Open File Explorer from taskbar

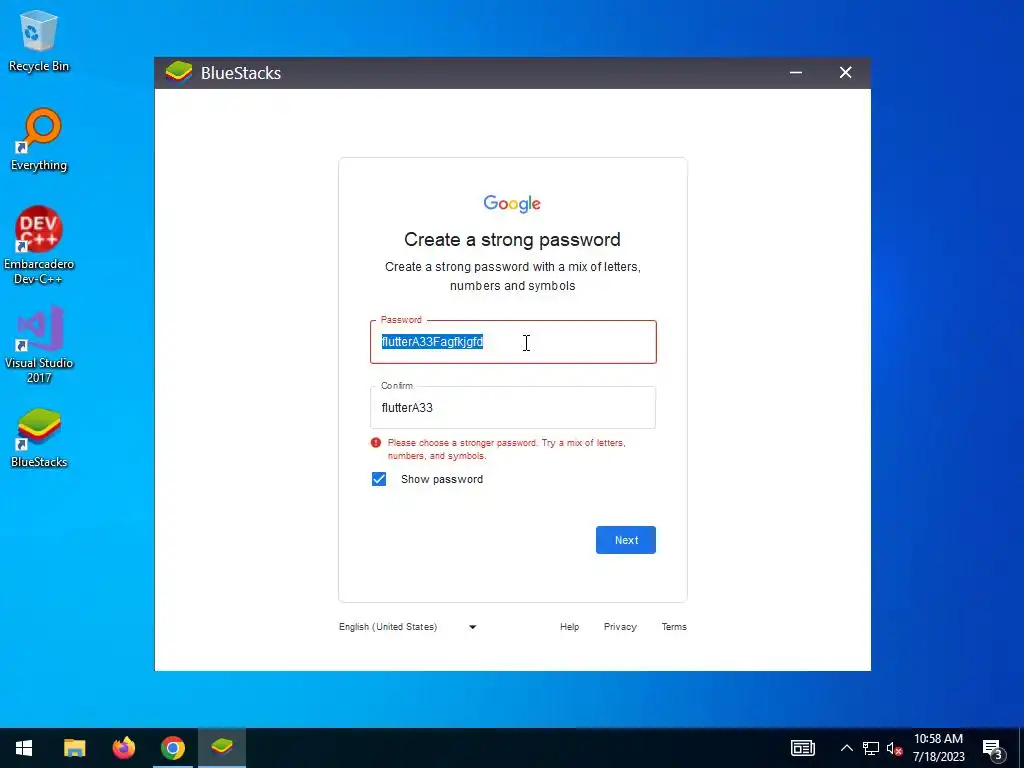click(x=74, y=748)
